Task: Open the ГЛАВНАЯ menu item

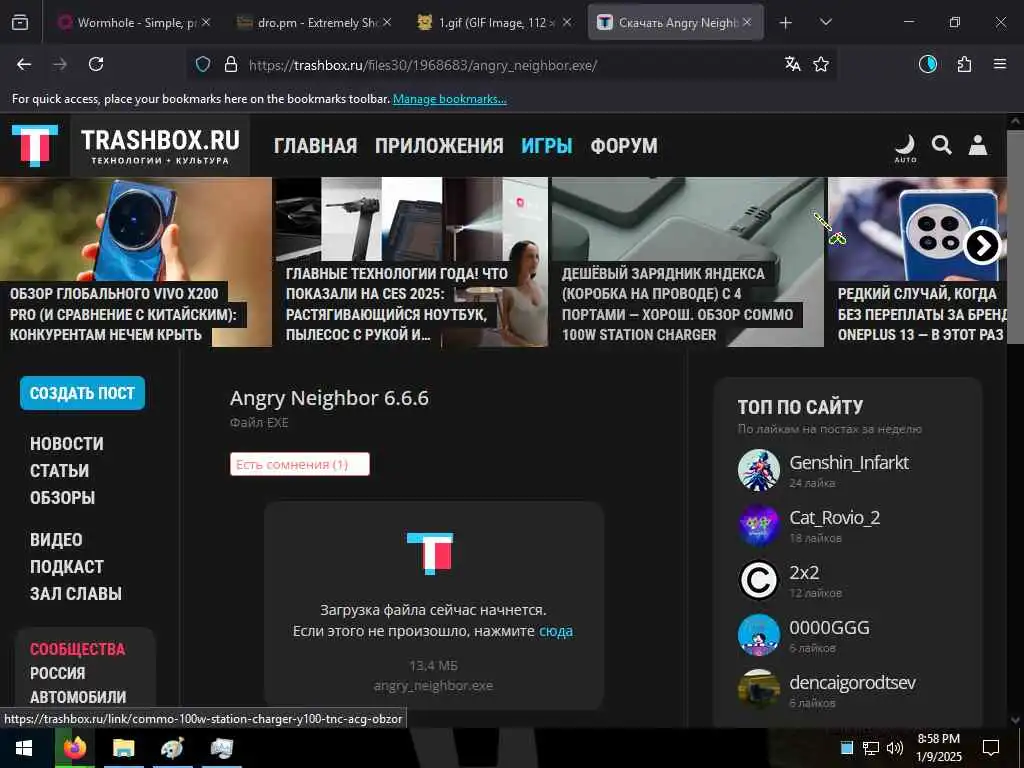Action: click(x=315, y=146)
